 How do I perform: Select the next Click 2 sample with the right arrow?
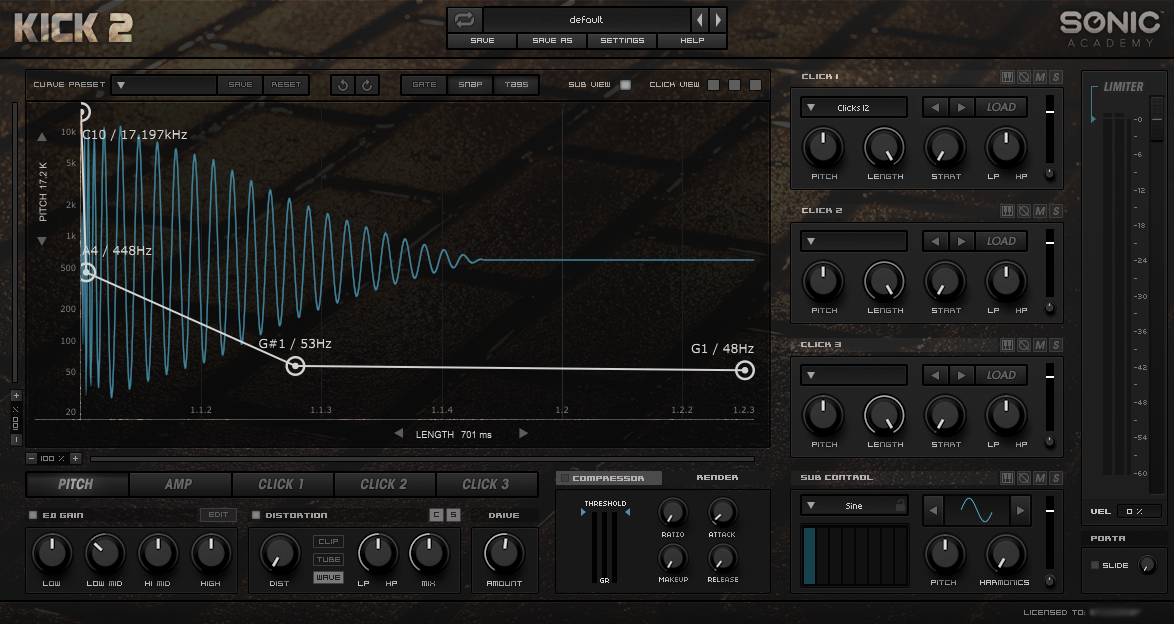pyautogui.click(x=961, y=241)
